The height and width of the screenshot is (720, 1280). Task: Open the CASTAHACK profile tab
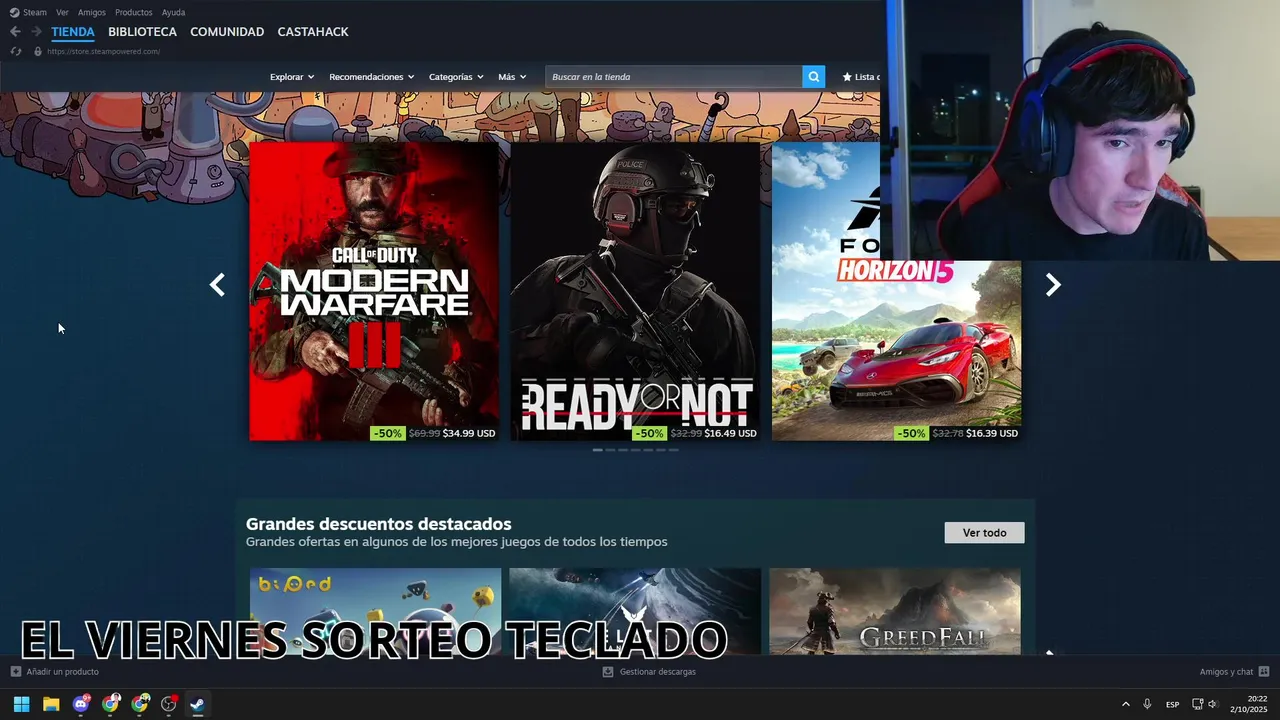click(313, 32)
